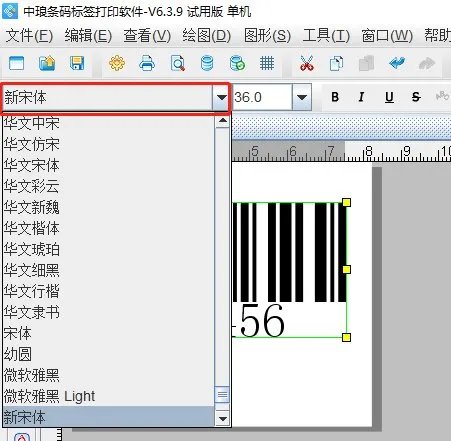
Task: Open print preview magnifier icon
Action: [x=177, y=63]
